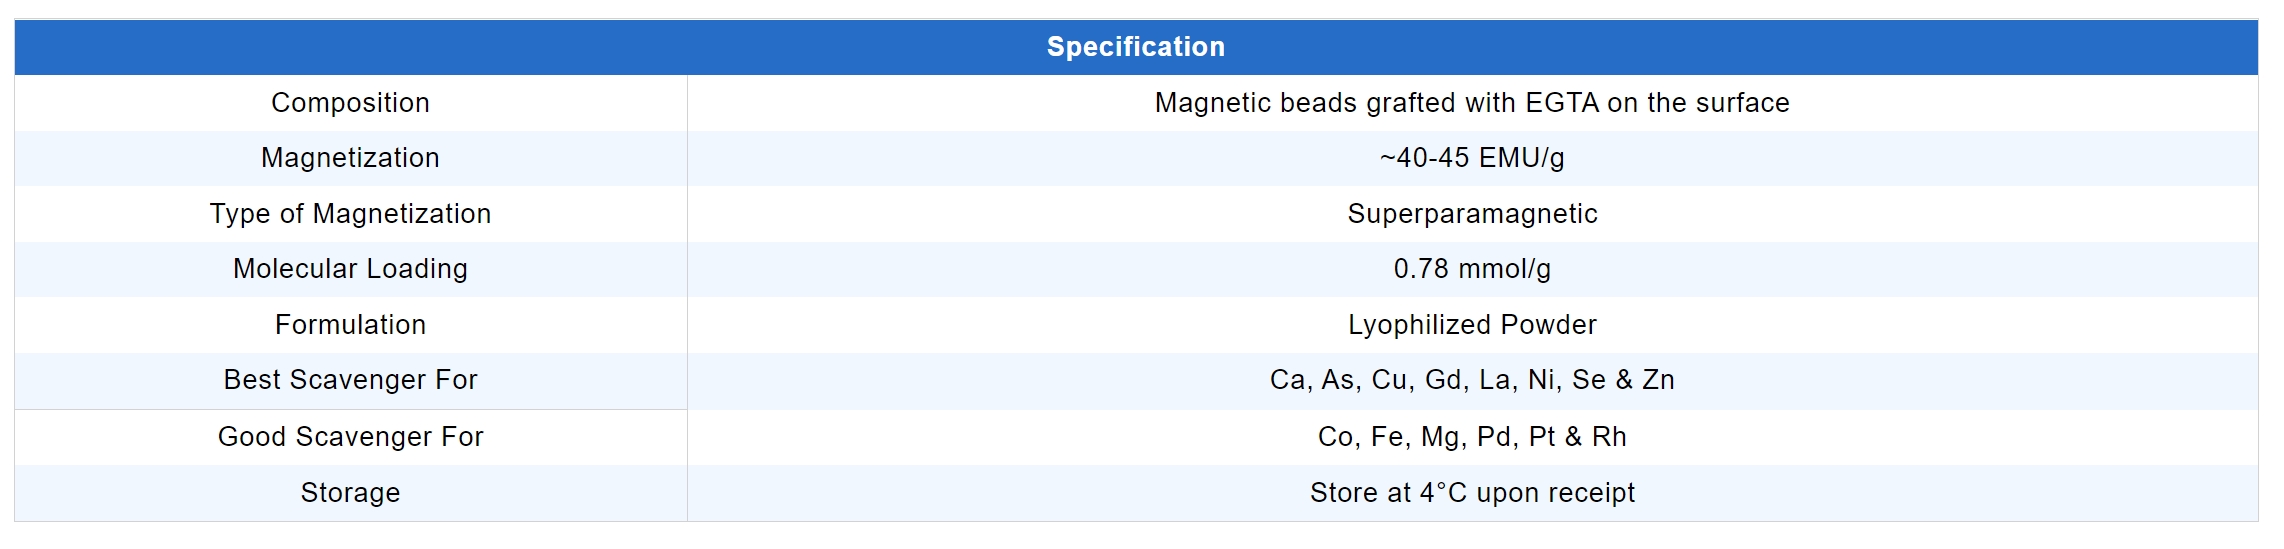Click the Formulation row label
The height and width of the screenshot is (549, 2284).
(x=350, y=325)
